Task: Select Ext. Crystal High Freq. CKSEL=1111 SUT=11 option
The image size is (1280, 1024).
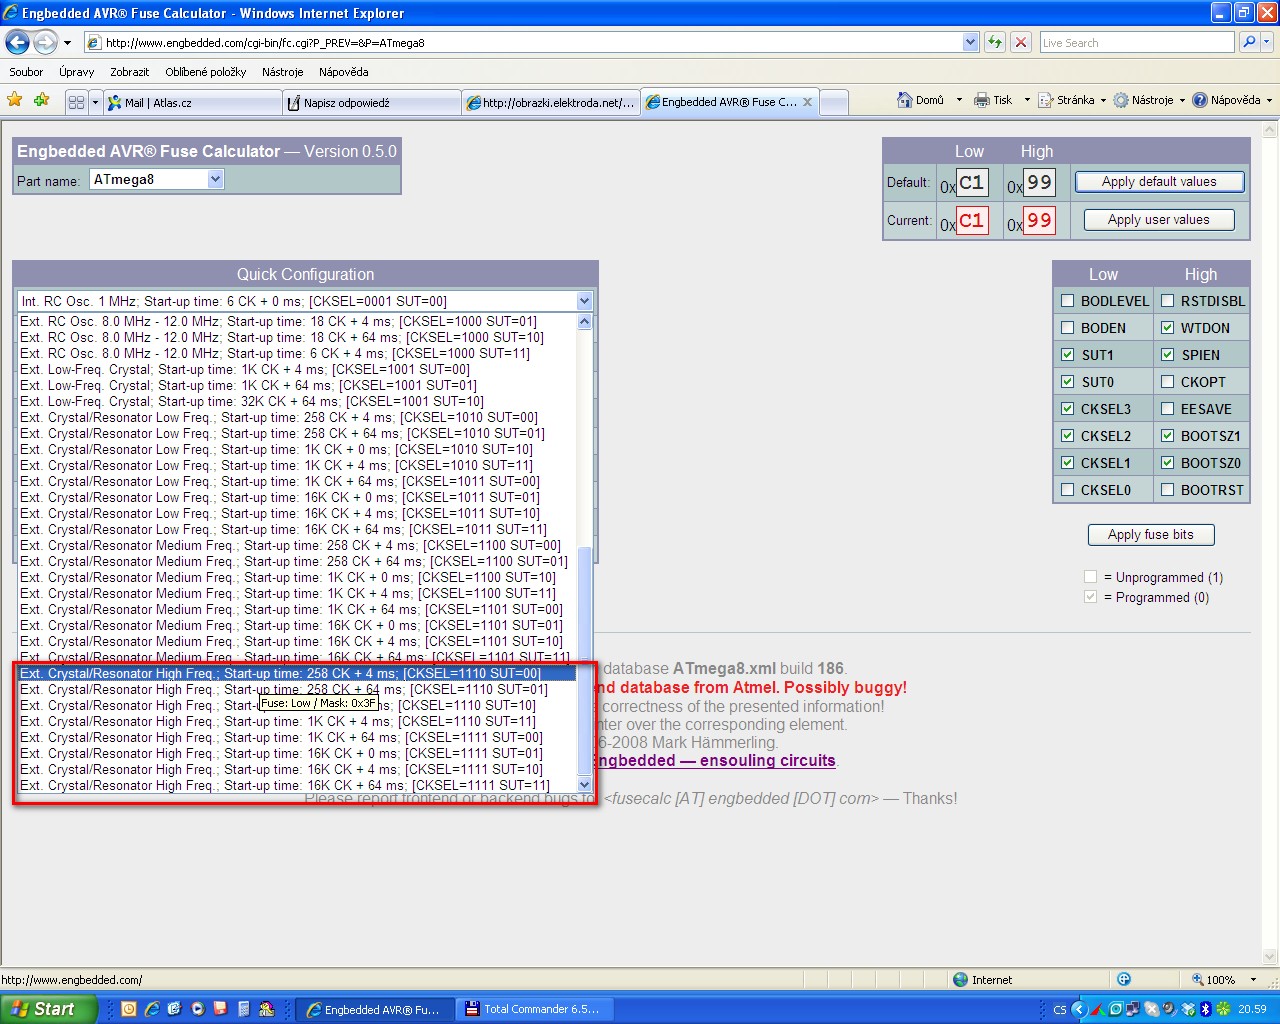Action: tap(297, 785)
